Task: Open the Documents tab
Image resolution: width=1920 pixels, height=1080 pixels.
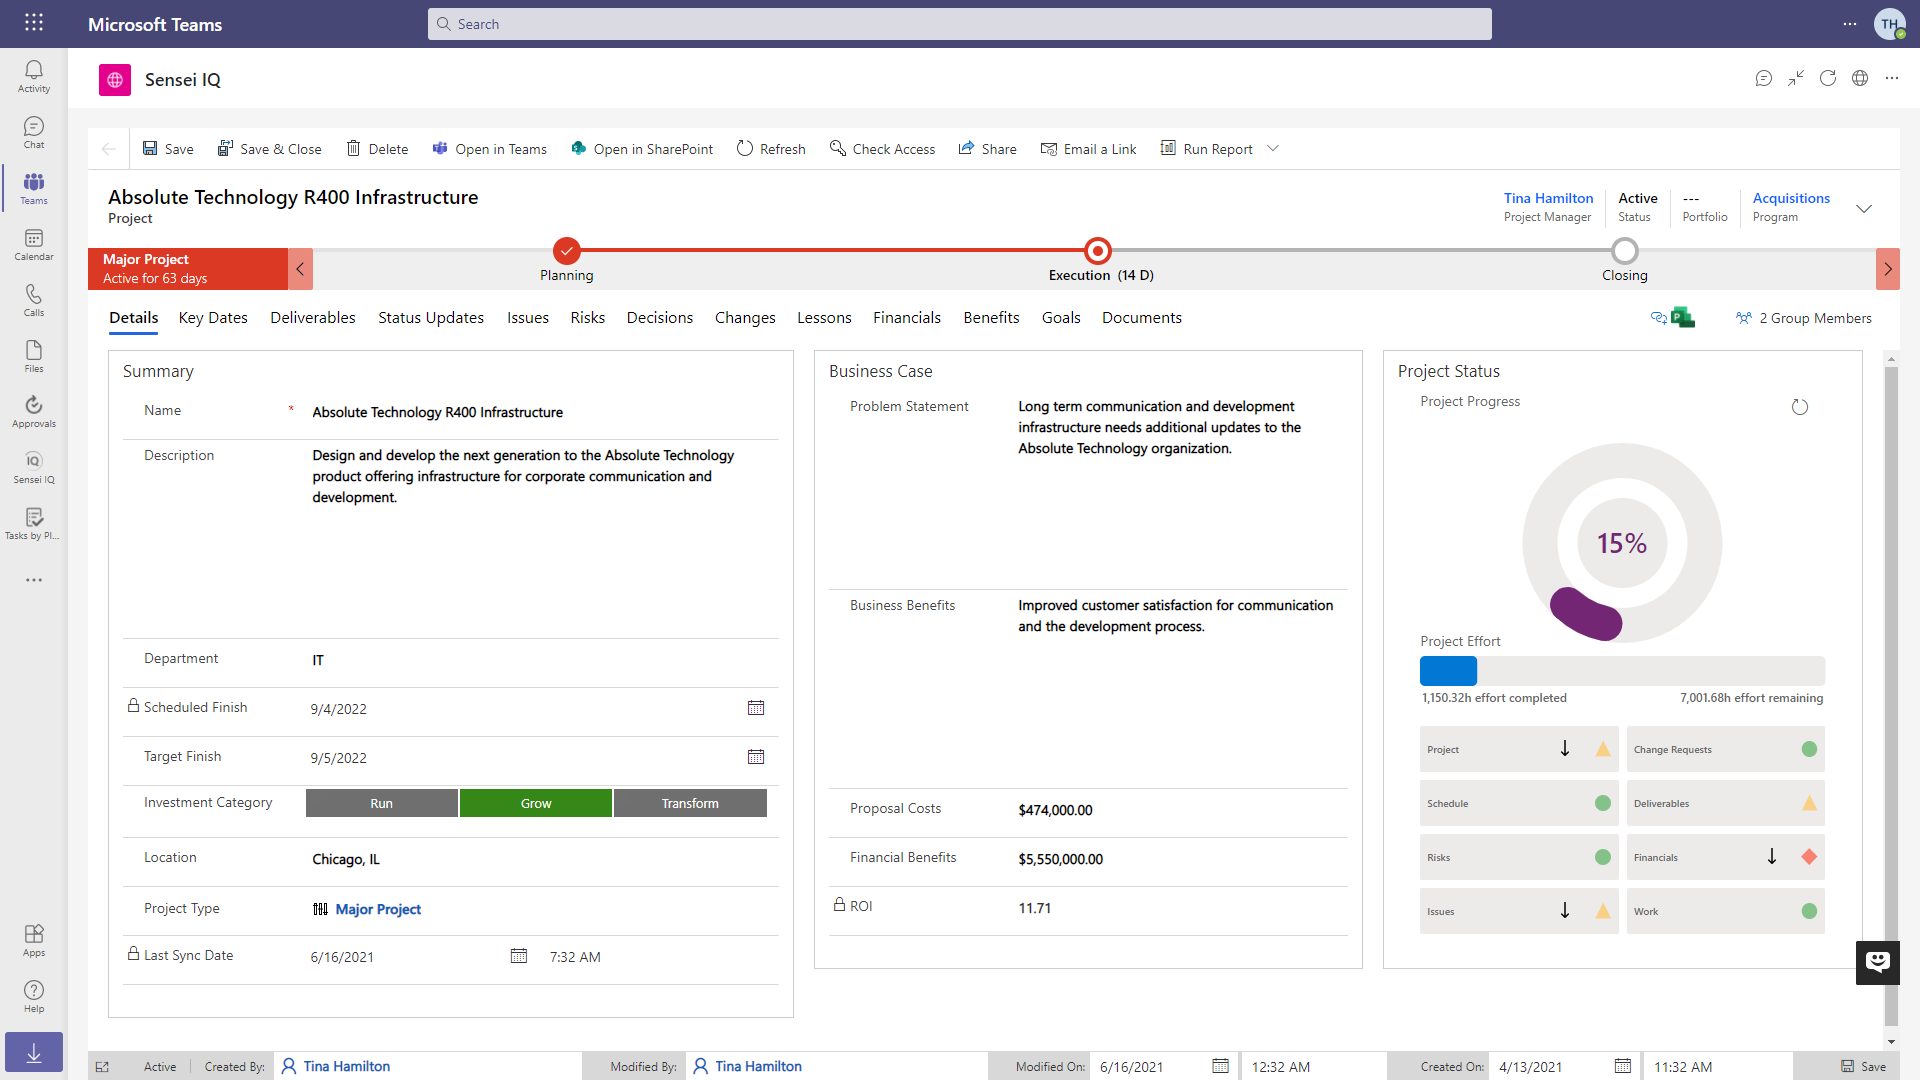Action: click(1142, 318)
